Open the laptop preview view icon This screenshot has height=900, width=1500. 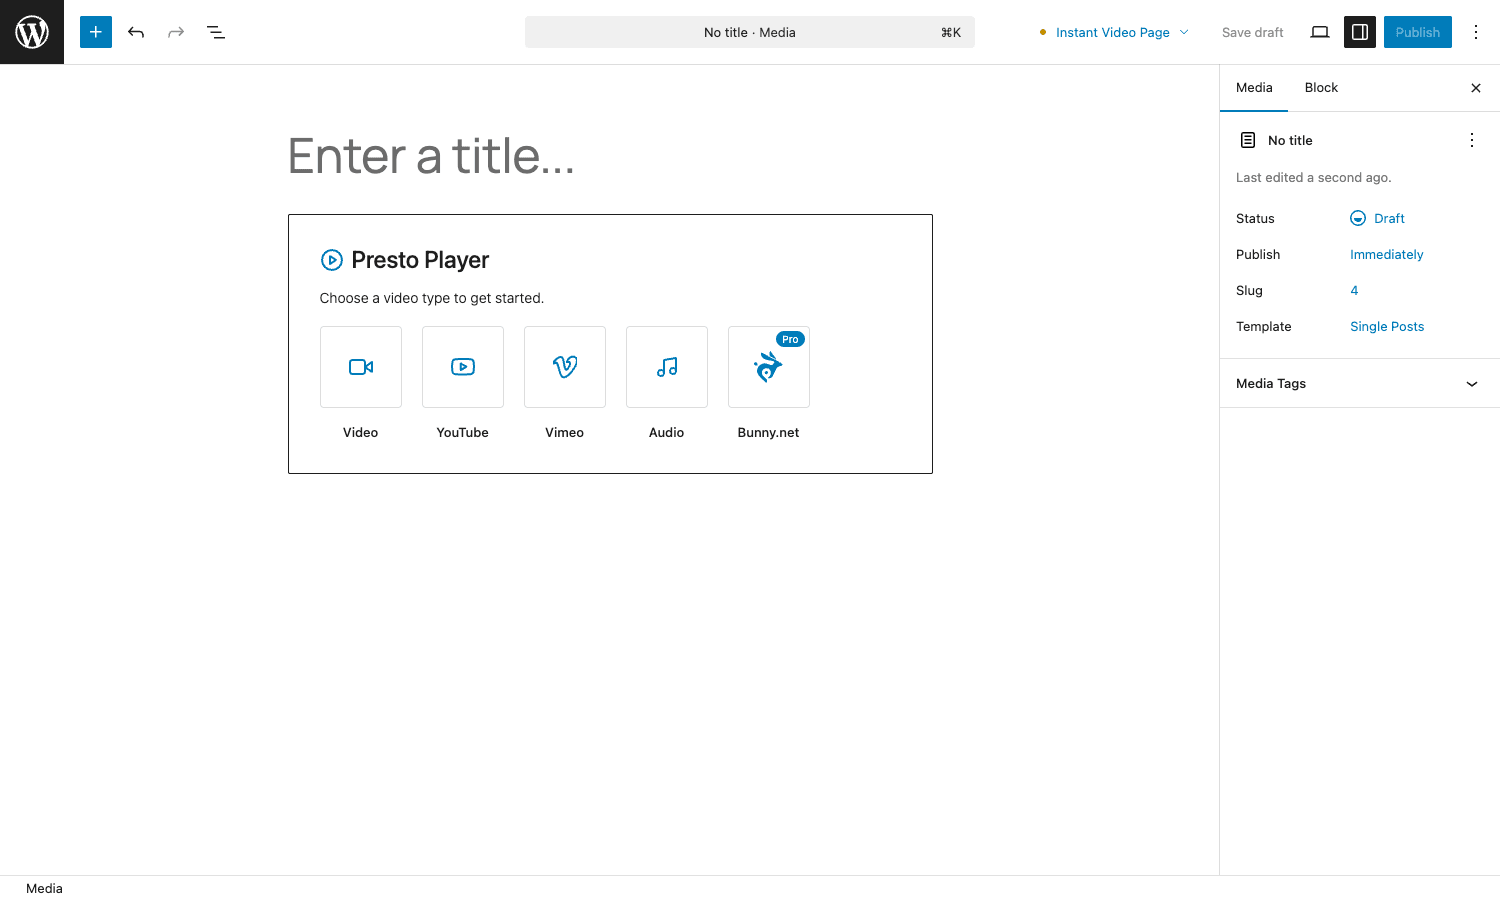click(1320, 32)
